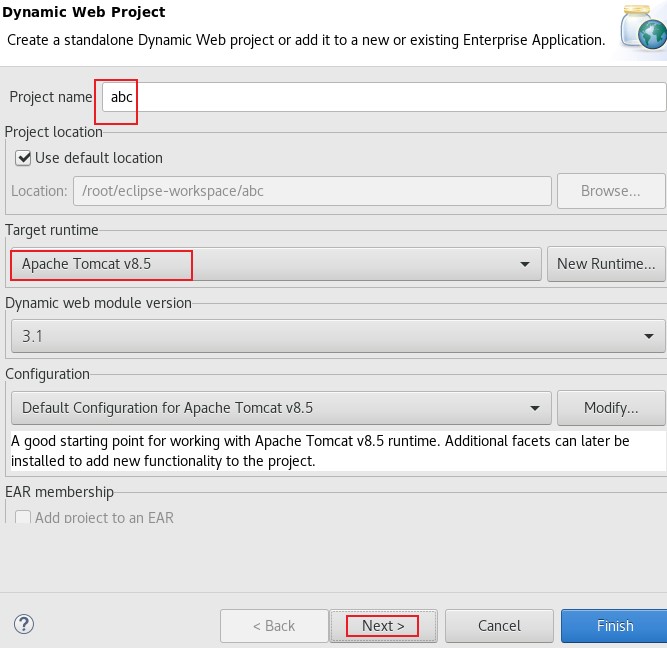Click the Next > button
Image resolution: width=667 pixels, height=648 pixels.
pyautogui.click(x=383, y=626)
